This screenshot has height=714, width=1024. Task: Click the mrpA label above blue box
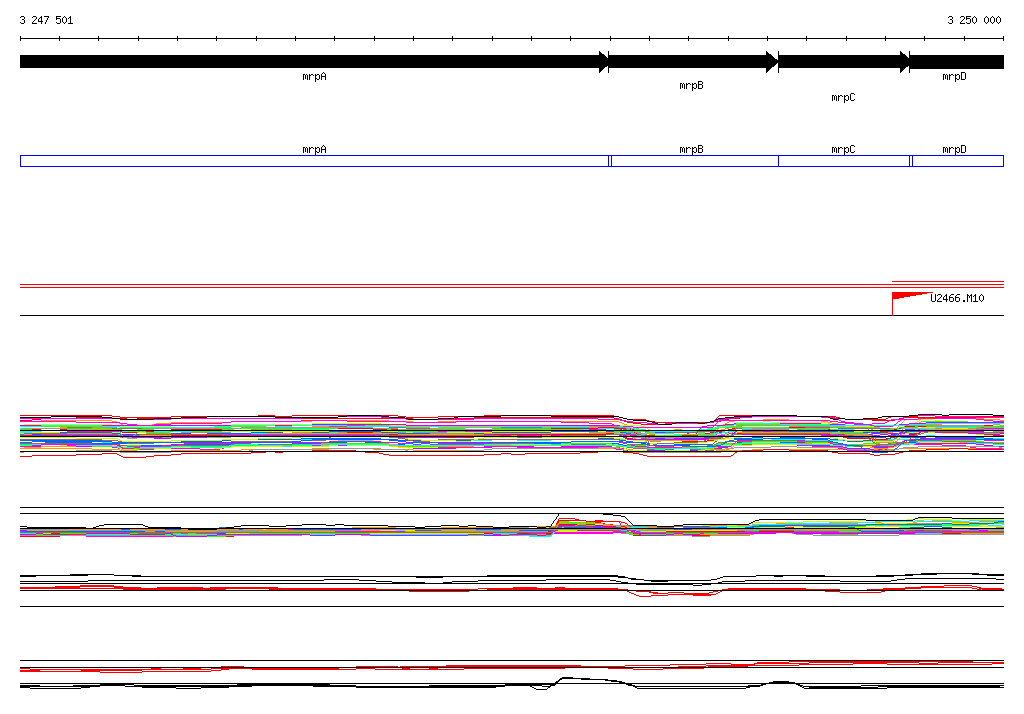coord(314,150)
